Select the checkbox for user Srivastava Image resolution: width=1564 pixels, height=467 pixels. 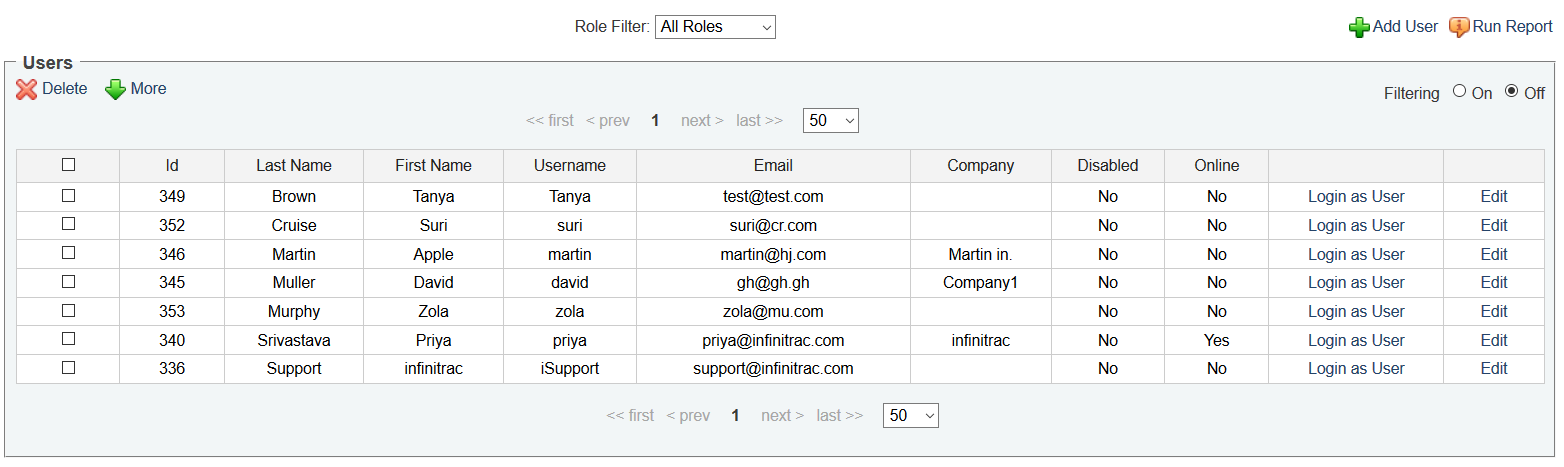pyautogui.click(x=68, y=339)
